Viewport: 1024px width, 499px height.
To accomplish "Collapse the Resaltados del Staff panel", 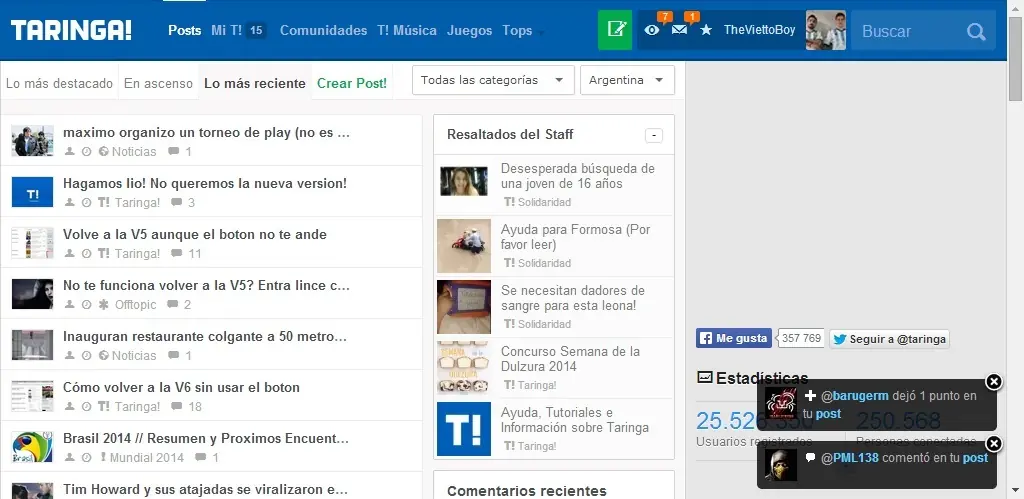I will coord(654,135).
